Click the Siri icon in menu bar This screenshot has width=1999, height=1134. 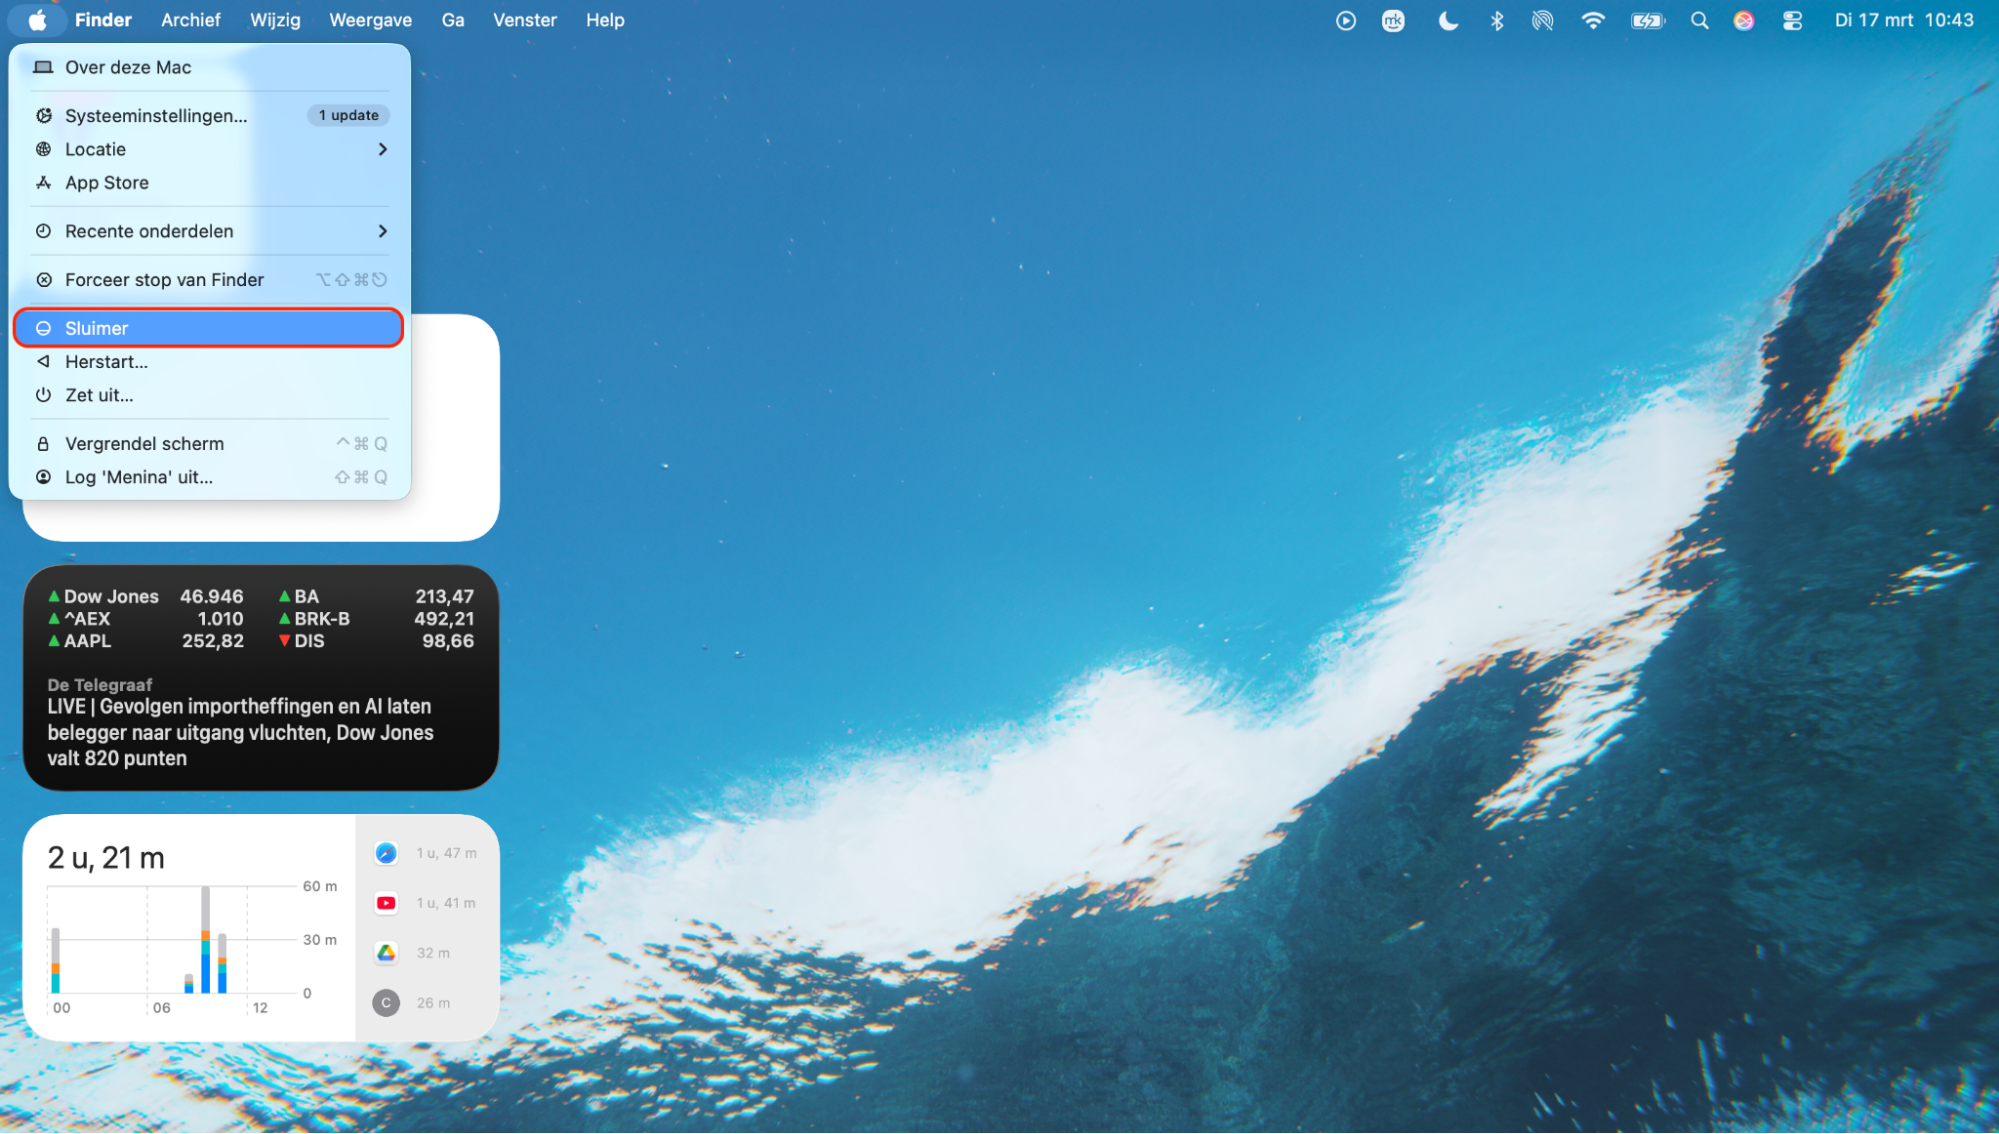[x=1744, y=20]
